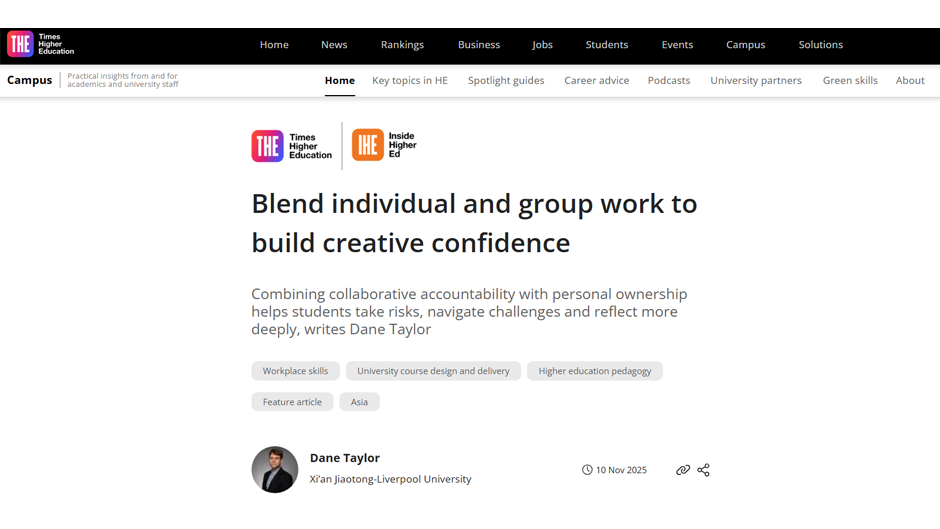Open the Green skills tab
Image resolution: width=940 pixels, height=529 pixels.
[x=850, y=81]
